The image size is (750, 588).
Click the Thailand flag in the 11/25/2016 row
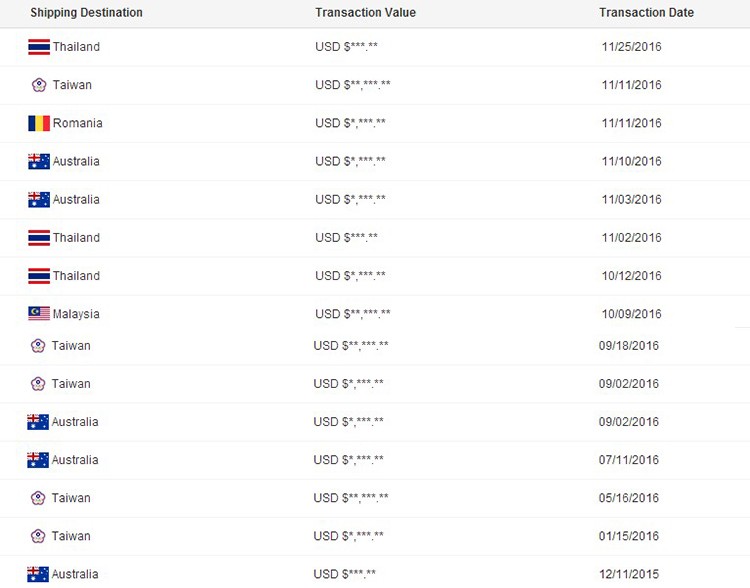click(39, 47)
